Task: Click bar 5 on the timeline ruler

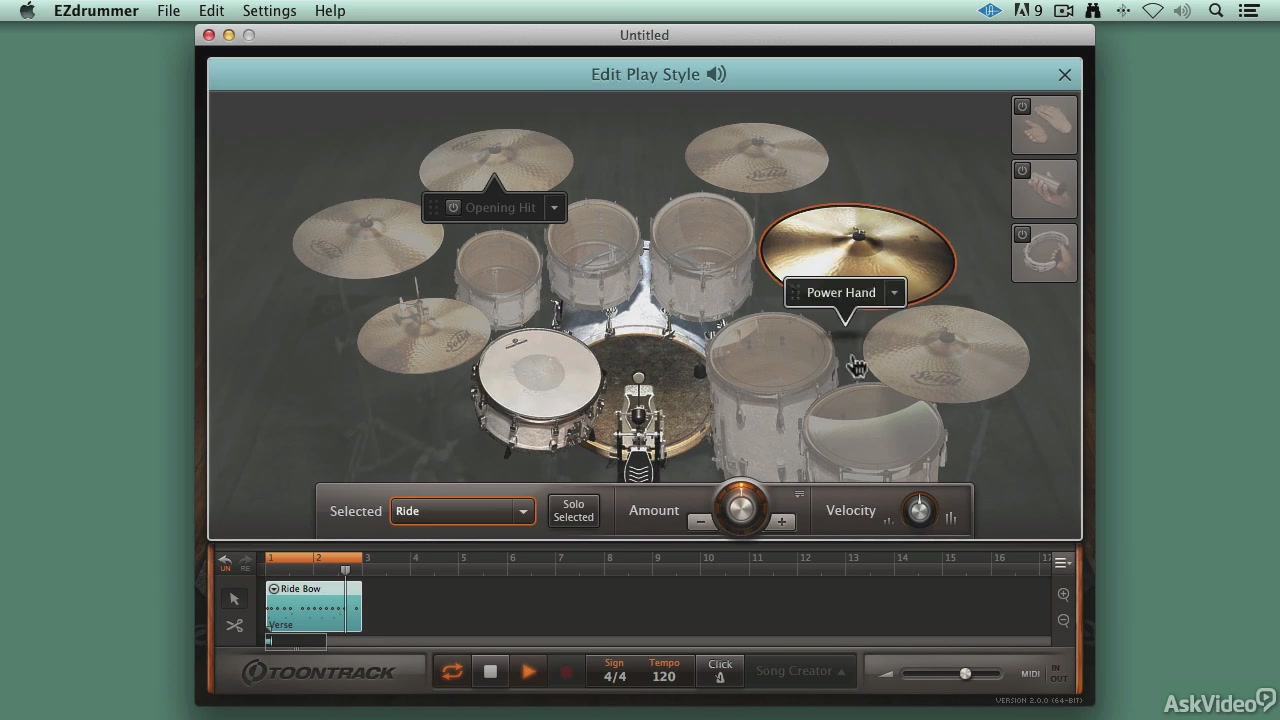Action: 463,558
